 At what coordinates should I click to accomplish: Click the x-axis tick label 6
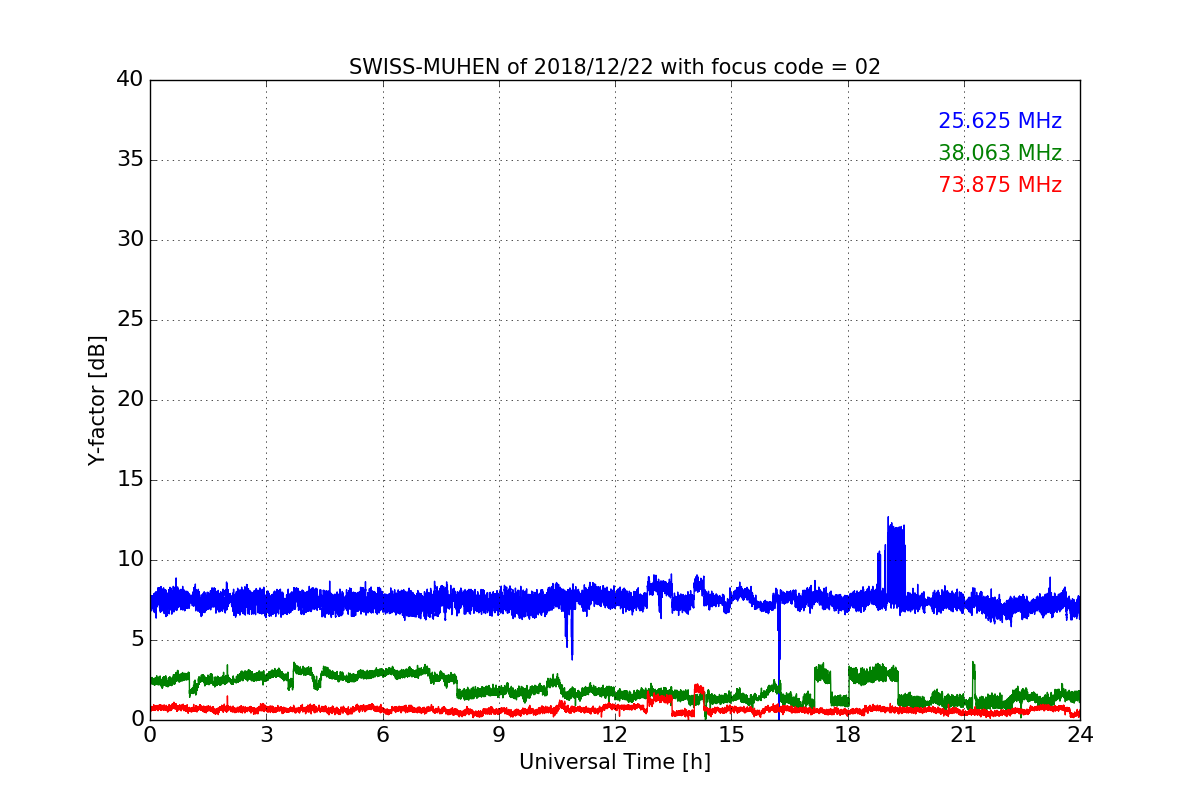382,735
